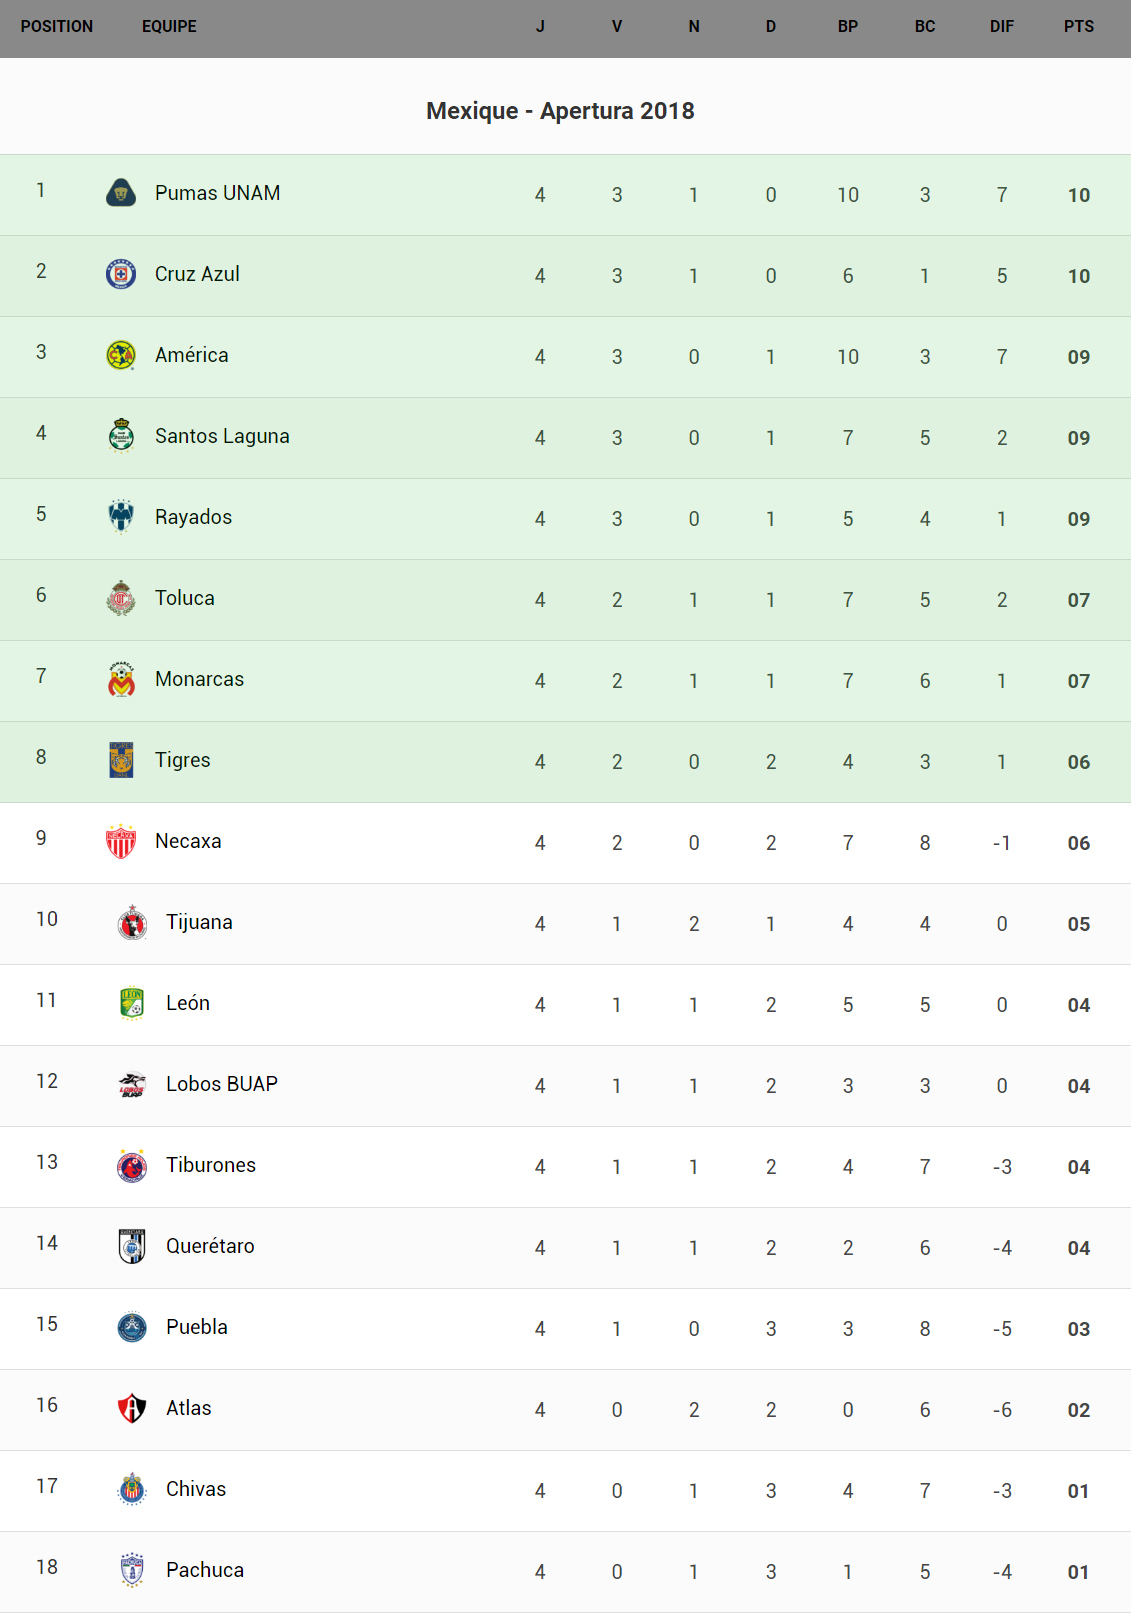The width and height of the screenshot is (1131, 1617).
Task: Open the Tijuana team name link
Action: (199, 922)
